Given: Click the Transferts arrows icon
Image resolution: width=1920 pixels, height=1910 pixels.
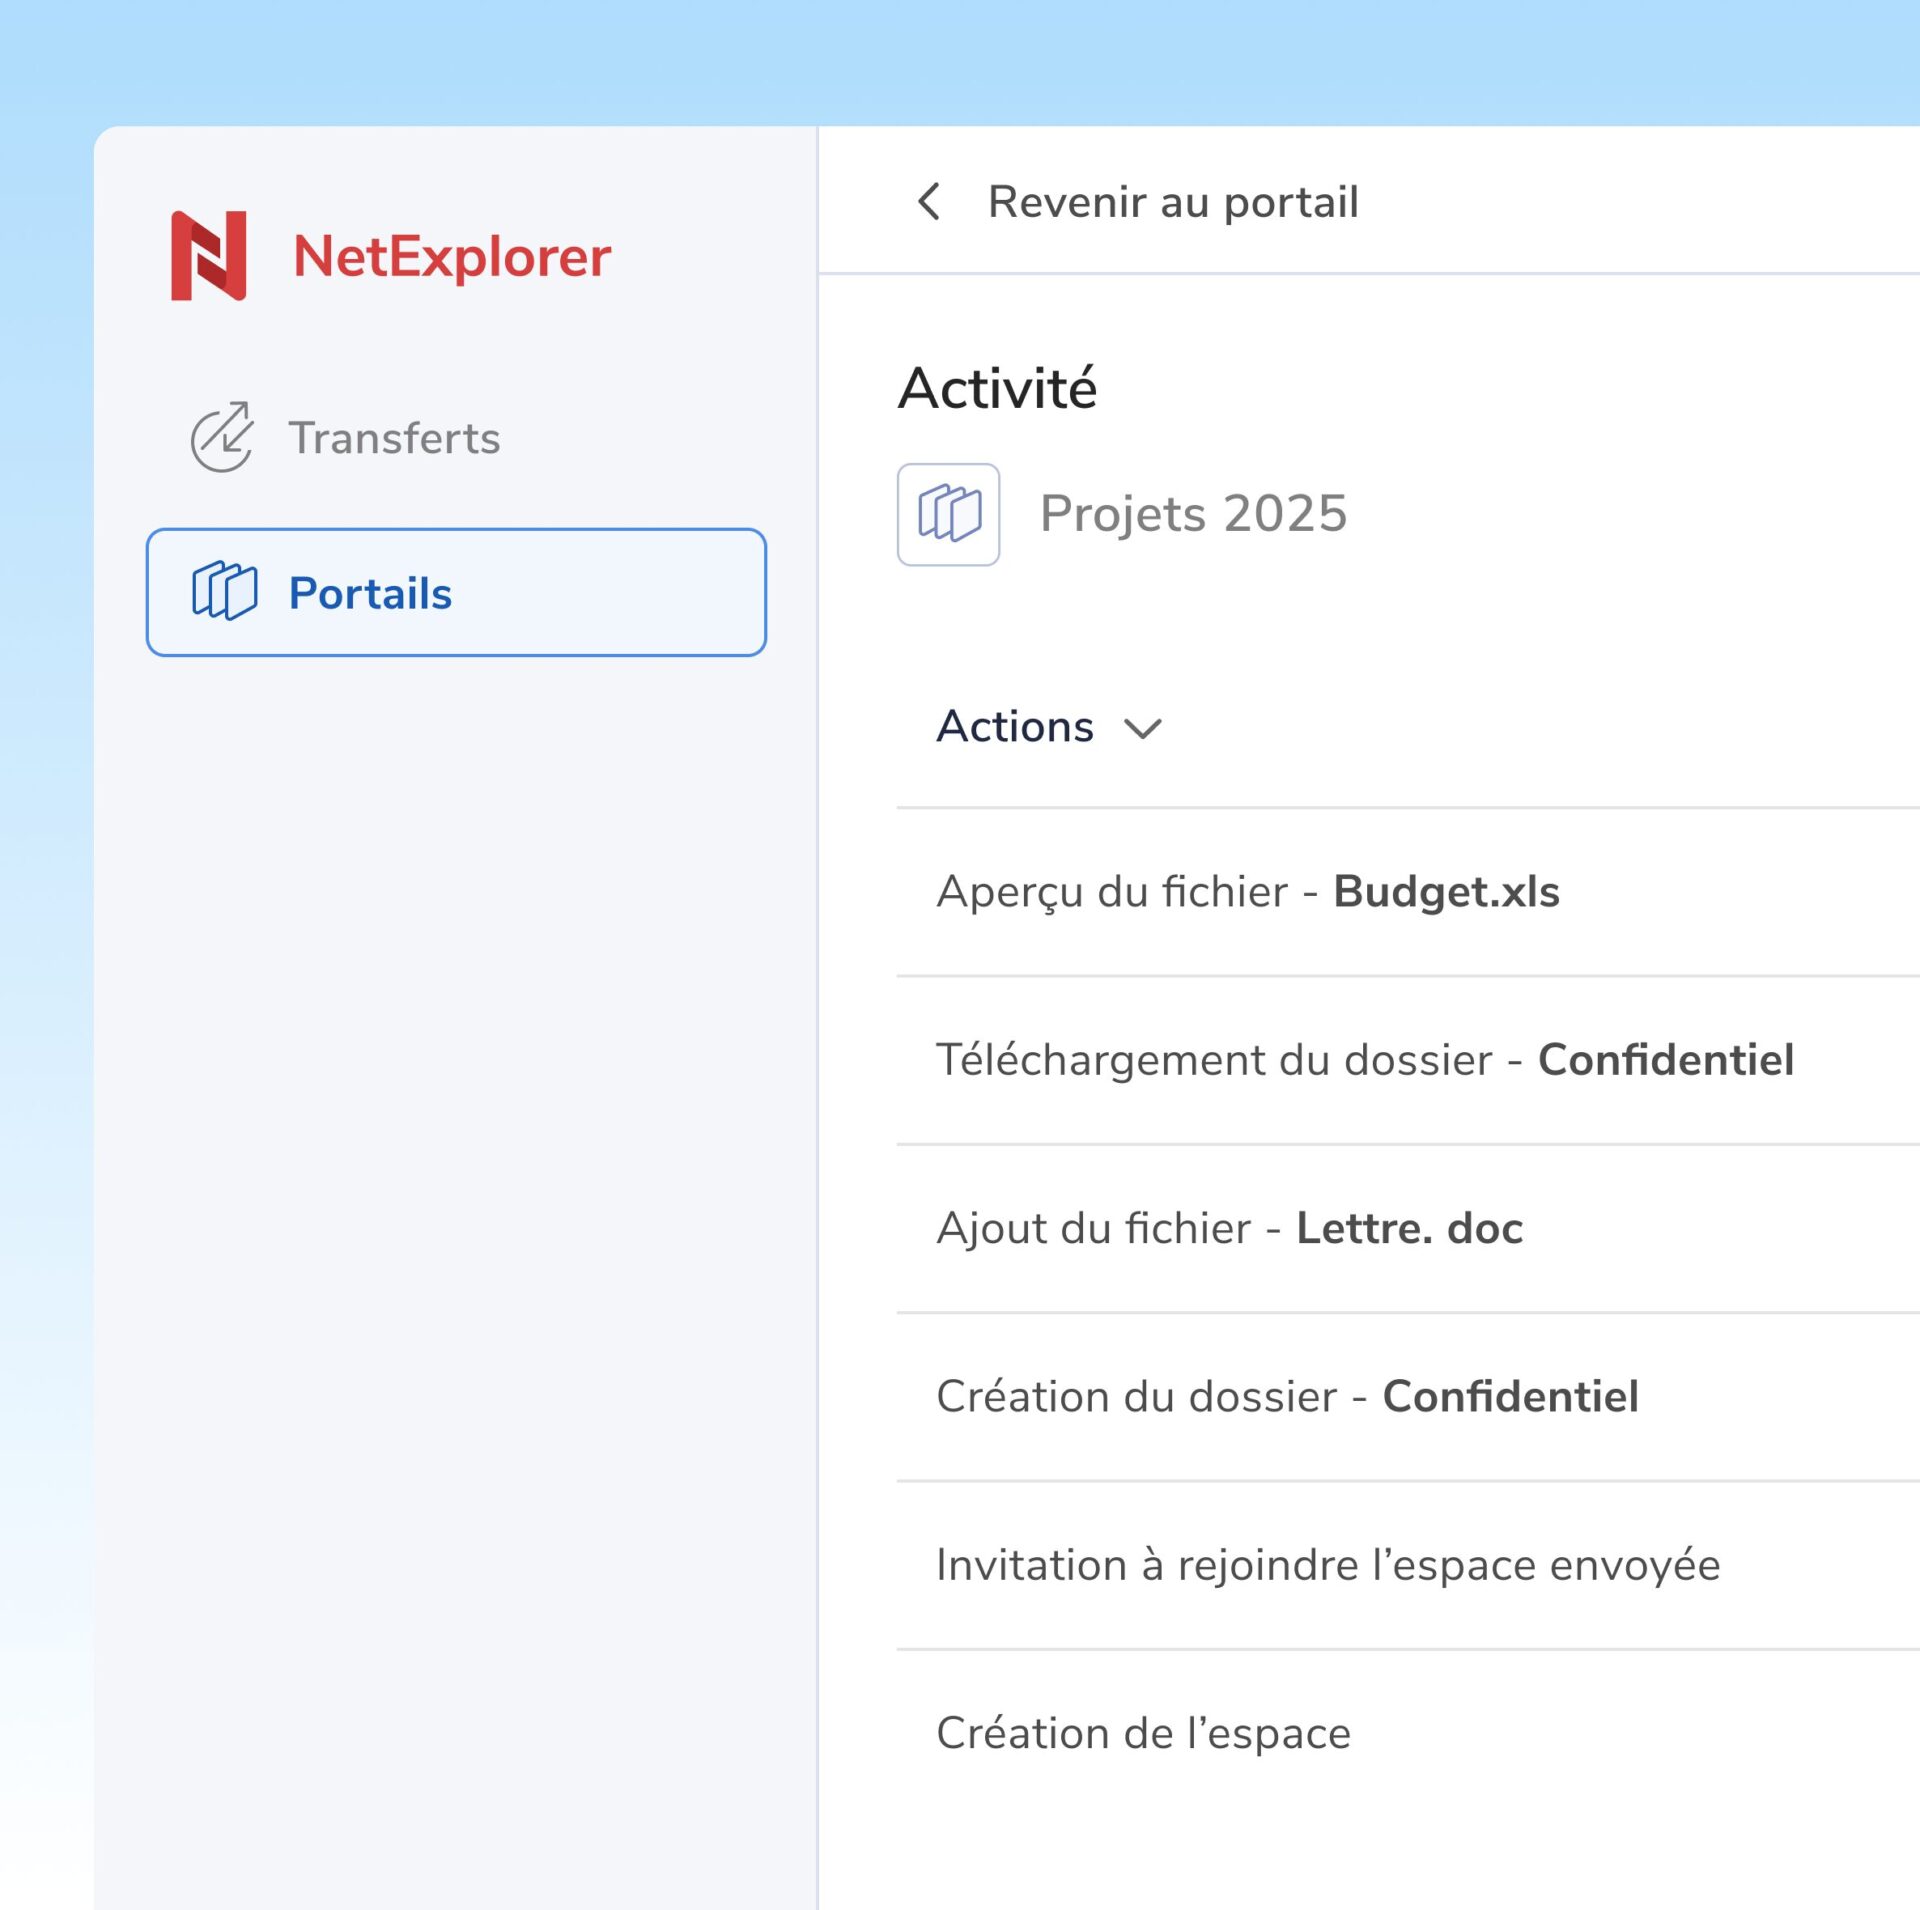Looking at the screenshot, I should coord(221,437).
